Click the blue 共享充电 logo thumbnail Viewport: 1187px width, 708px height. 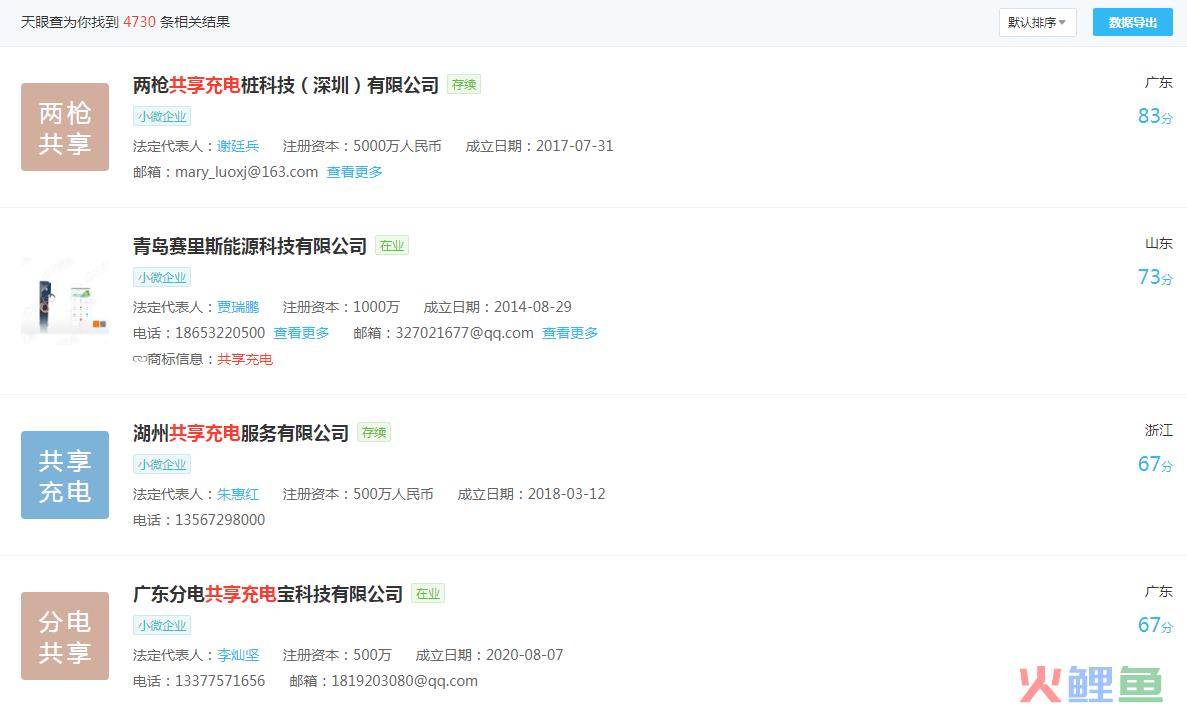[x=65, y=475]
